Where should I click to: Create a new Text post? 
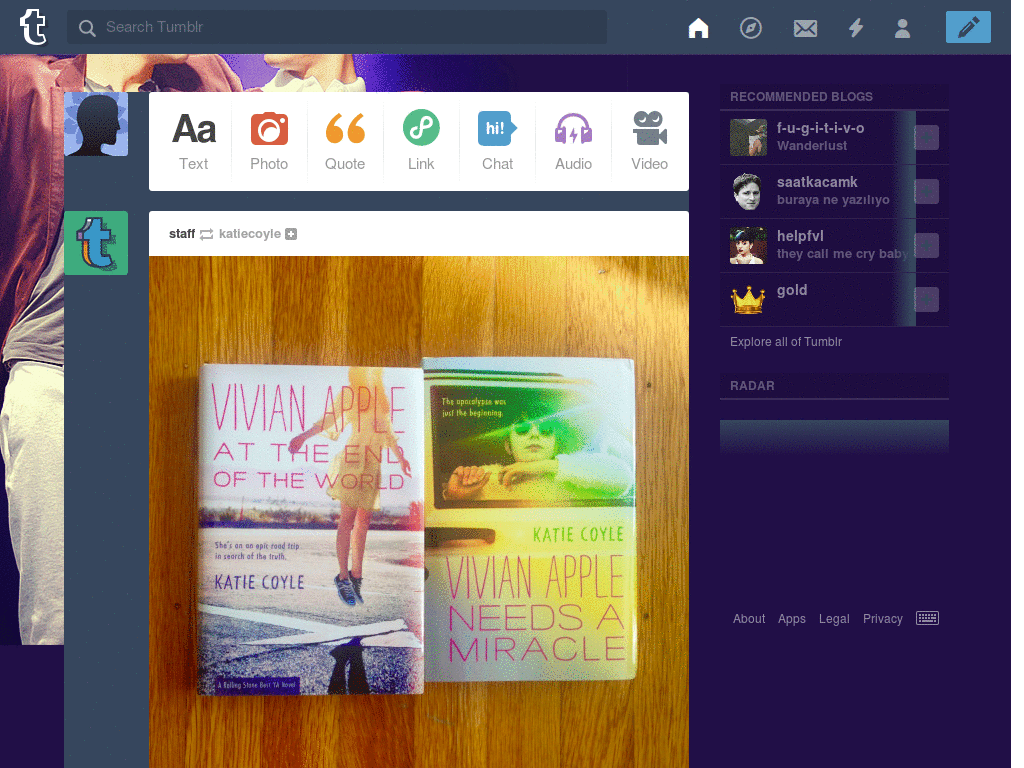pyautogui.click(x=194, y=141)
